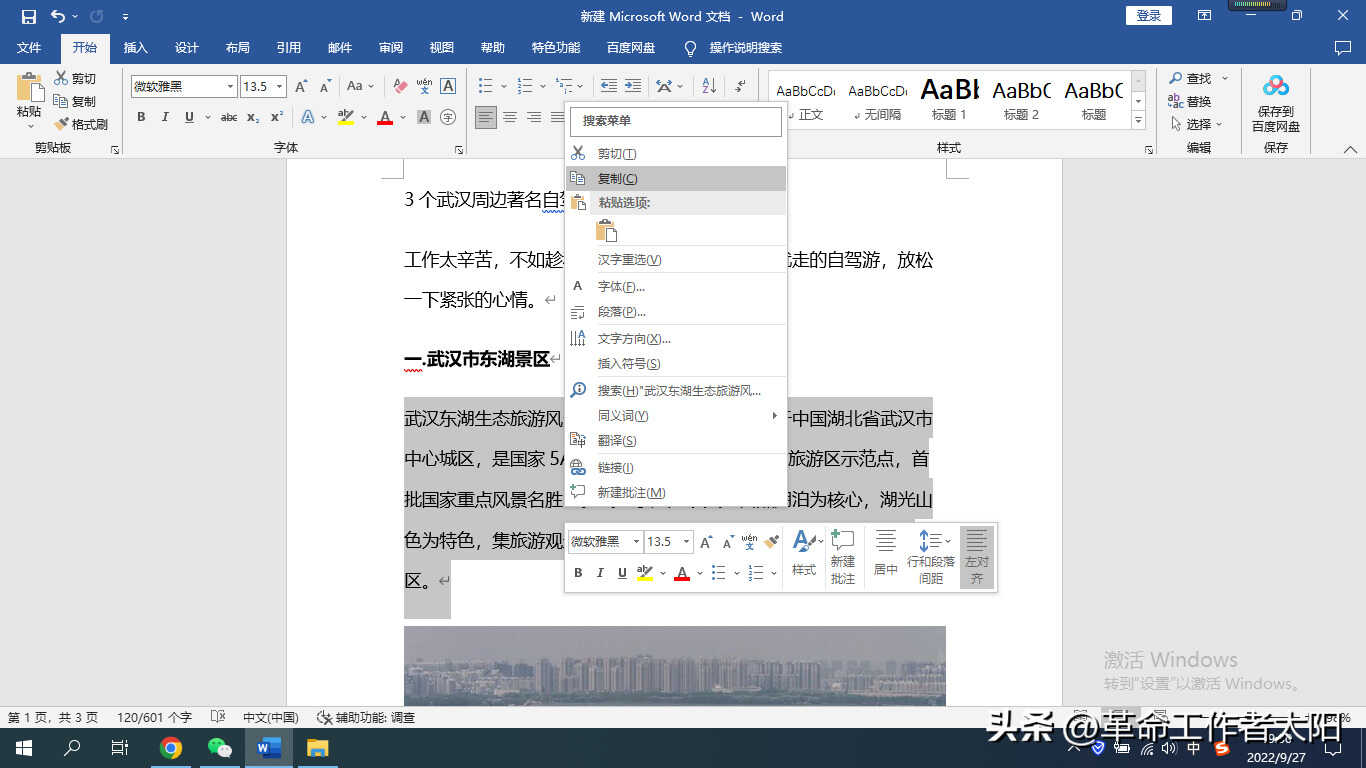The height and width of the screenshot is (768, 1366).
Task: Toggle Left Align (左对齐) in mini toolbar
Action: coord(977,557)
